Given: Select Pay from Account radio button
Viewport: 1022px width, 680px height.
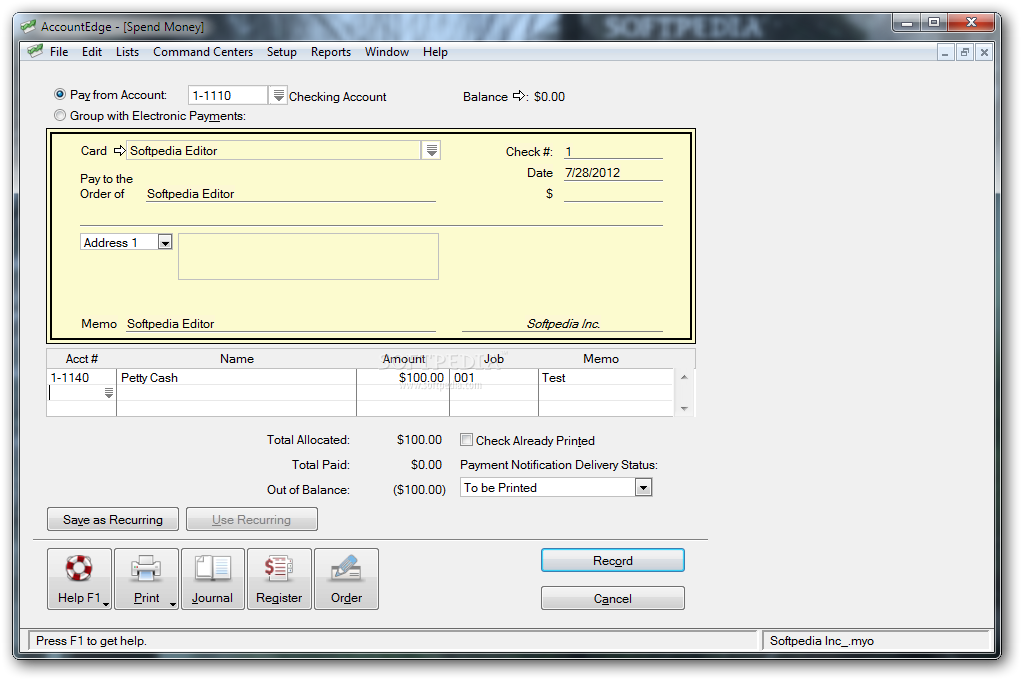Looking at the screenshot, I should click(60, 95).
